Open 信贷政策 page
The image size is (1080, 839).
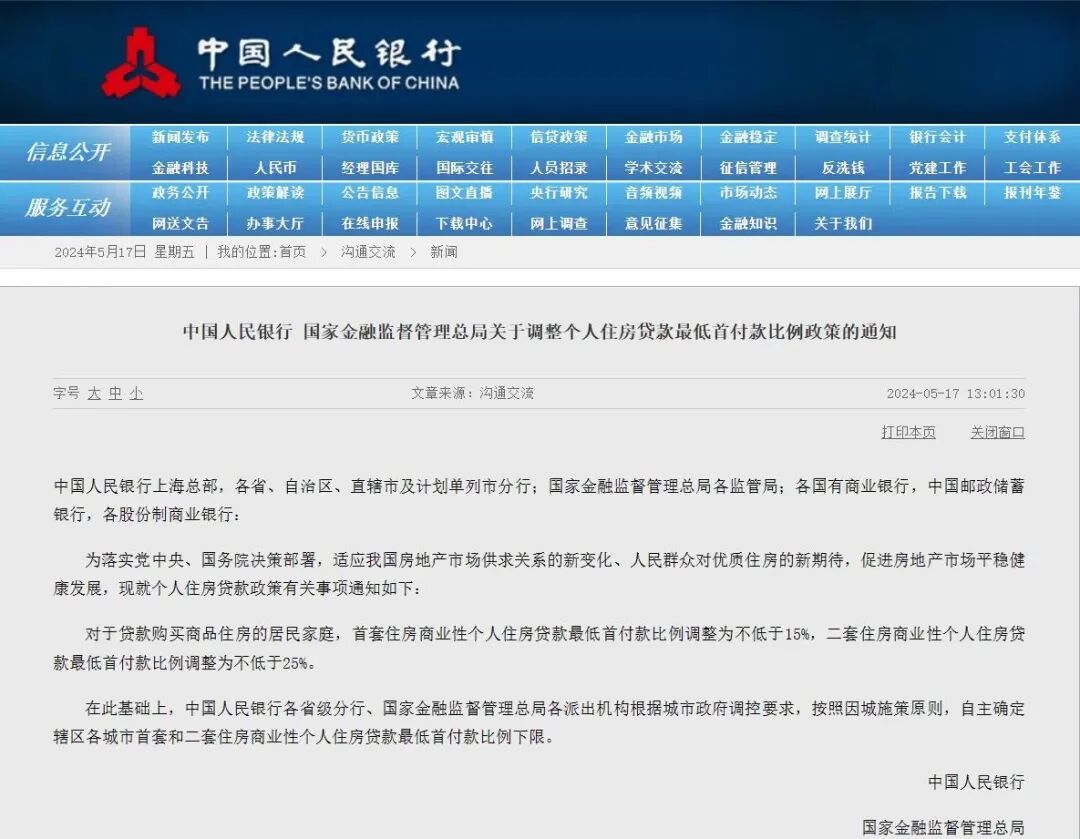click(559, 137)
